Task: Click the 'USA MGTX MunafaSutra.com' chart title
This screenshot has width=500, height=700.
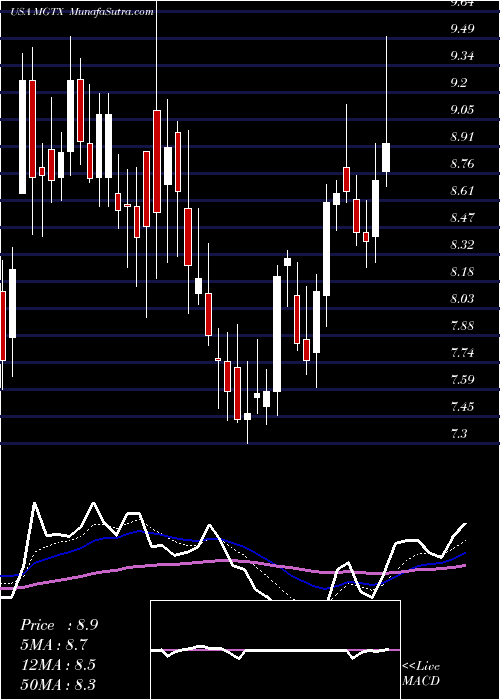Action: [x=82, y=12]
